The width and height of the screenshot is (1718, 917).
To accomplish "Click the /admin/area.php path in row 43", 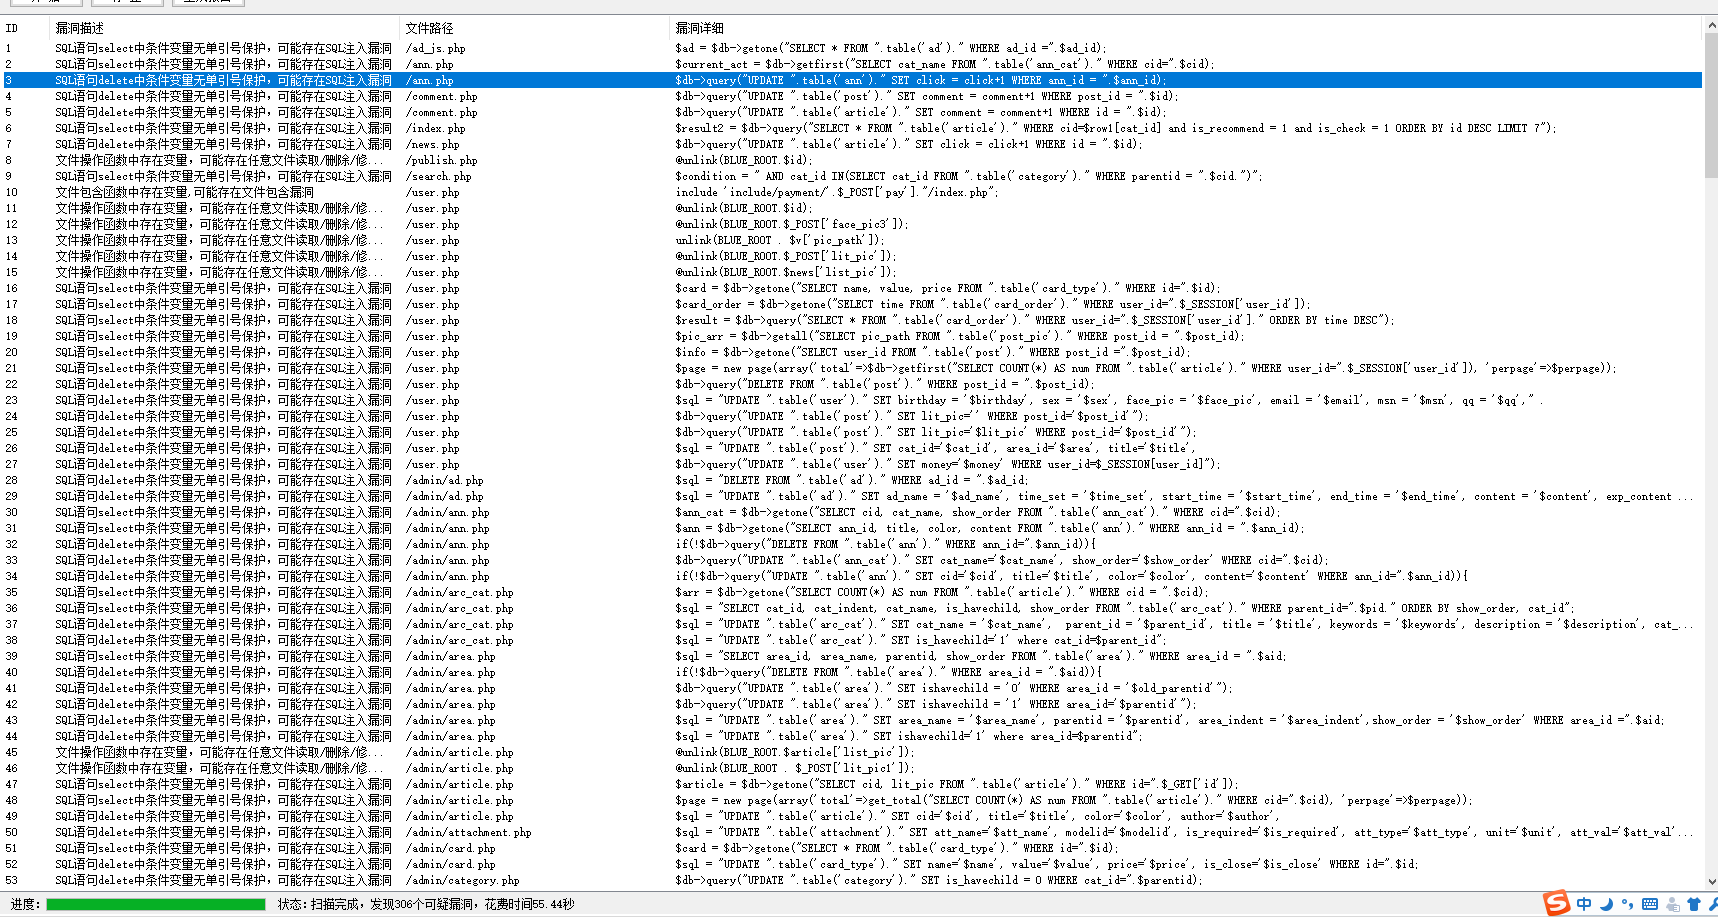I will (x=450, y=720).
